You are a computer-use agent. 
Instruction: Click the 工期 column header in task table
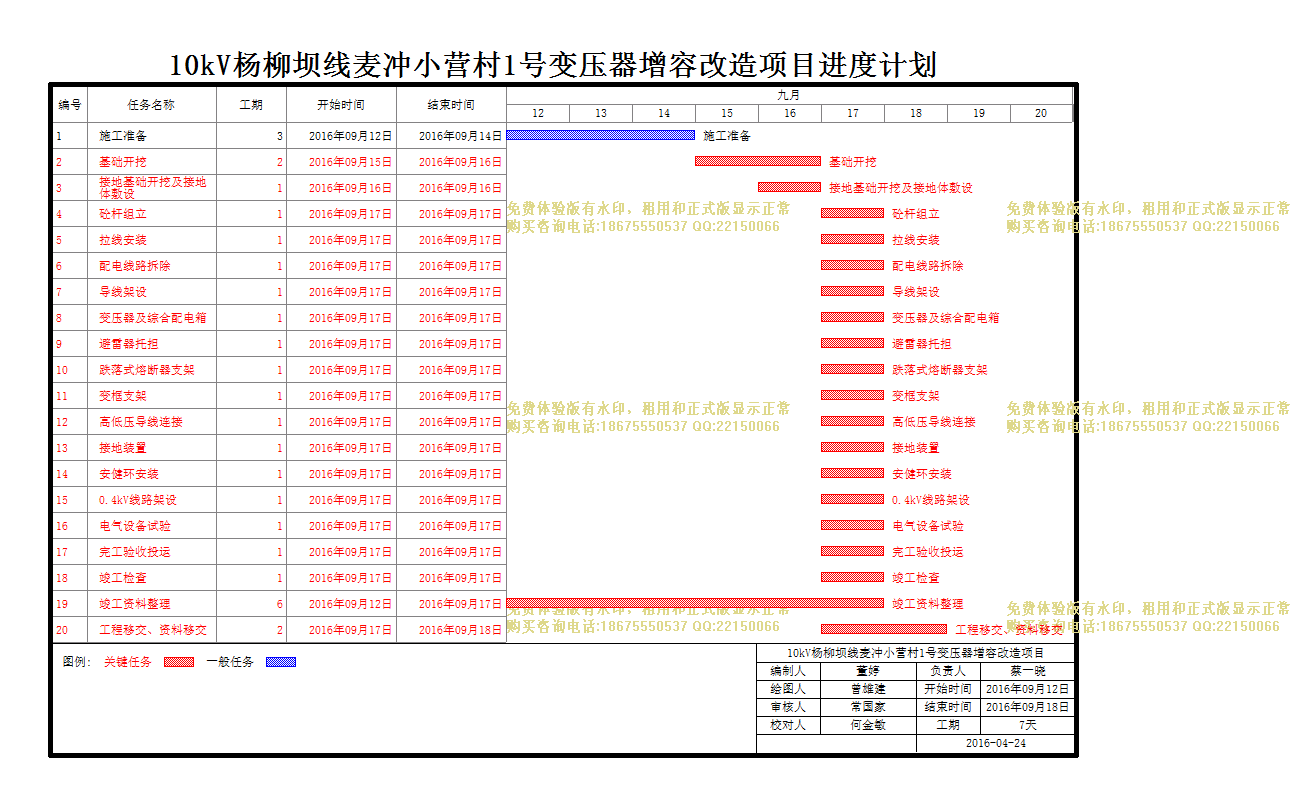251,104
